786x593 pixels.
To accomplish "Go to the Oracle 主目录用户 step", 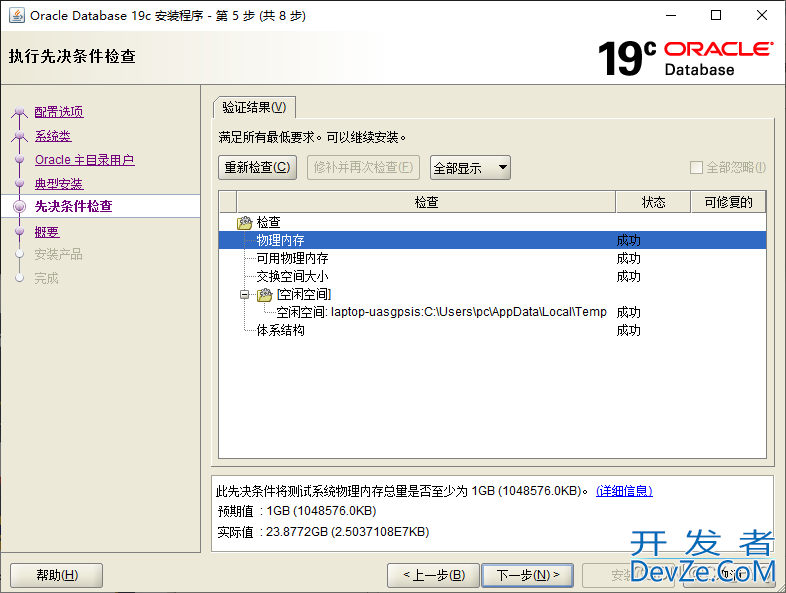I will click(x=84, y=160).
